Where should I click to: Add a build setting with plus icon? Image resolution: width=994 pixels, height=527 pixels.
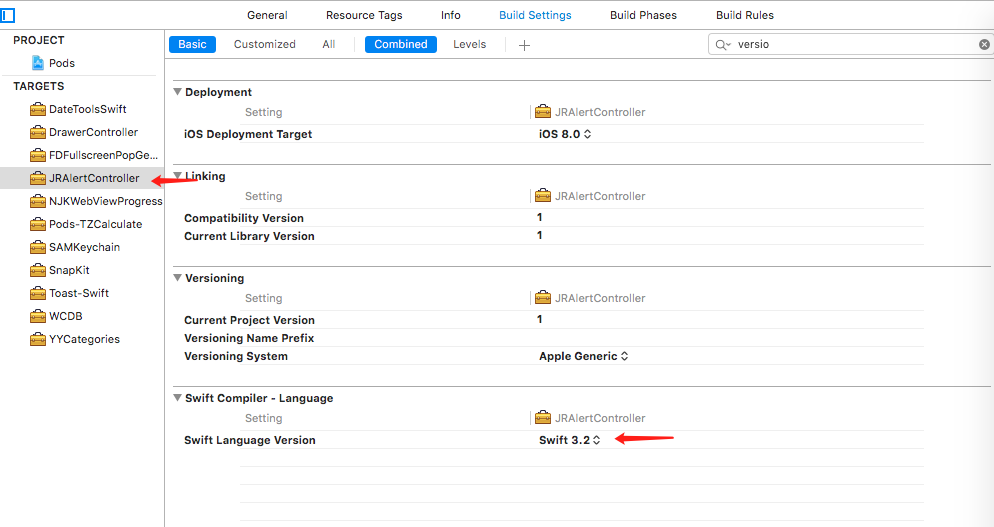click(524, 45)
